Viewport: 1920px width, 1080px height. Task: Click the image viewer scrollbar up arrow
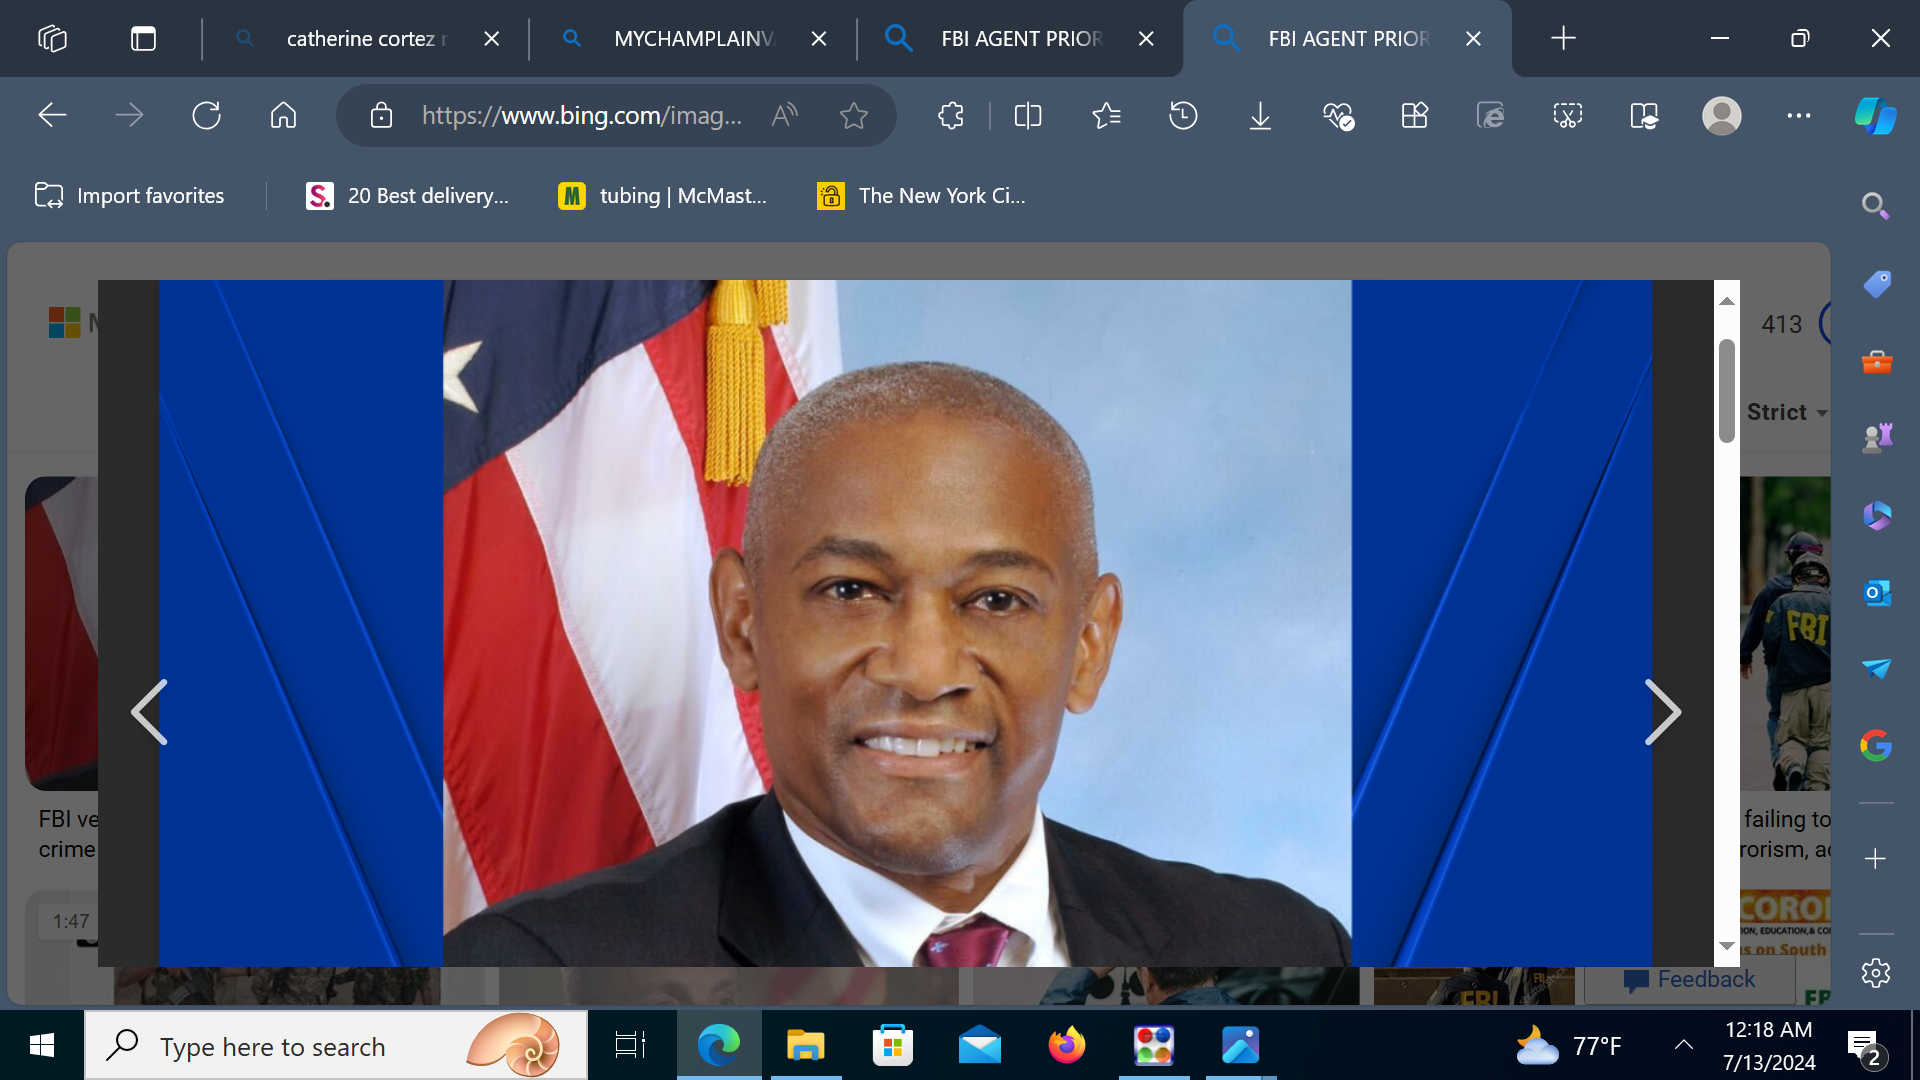point(1727,301)
